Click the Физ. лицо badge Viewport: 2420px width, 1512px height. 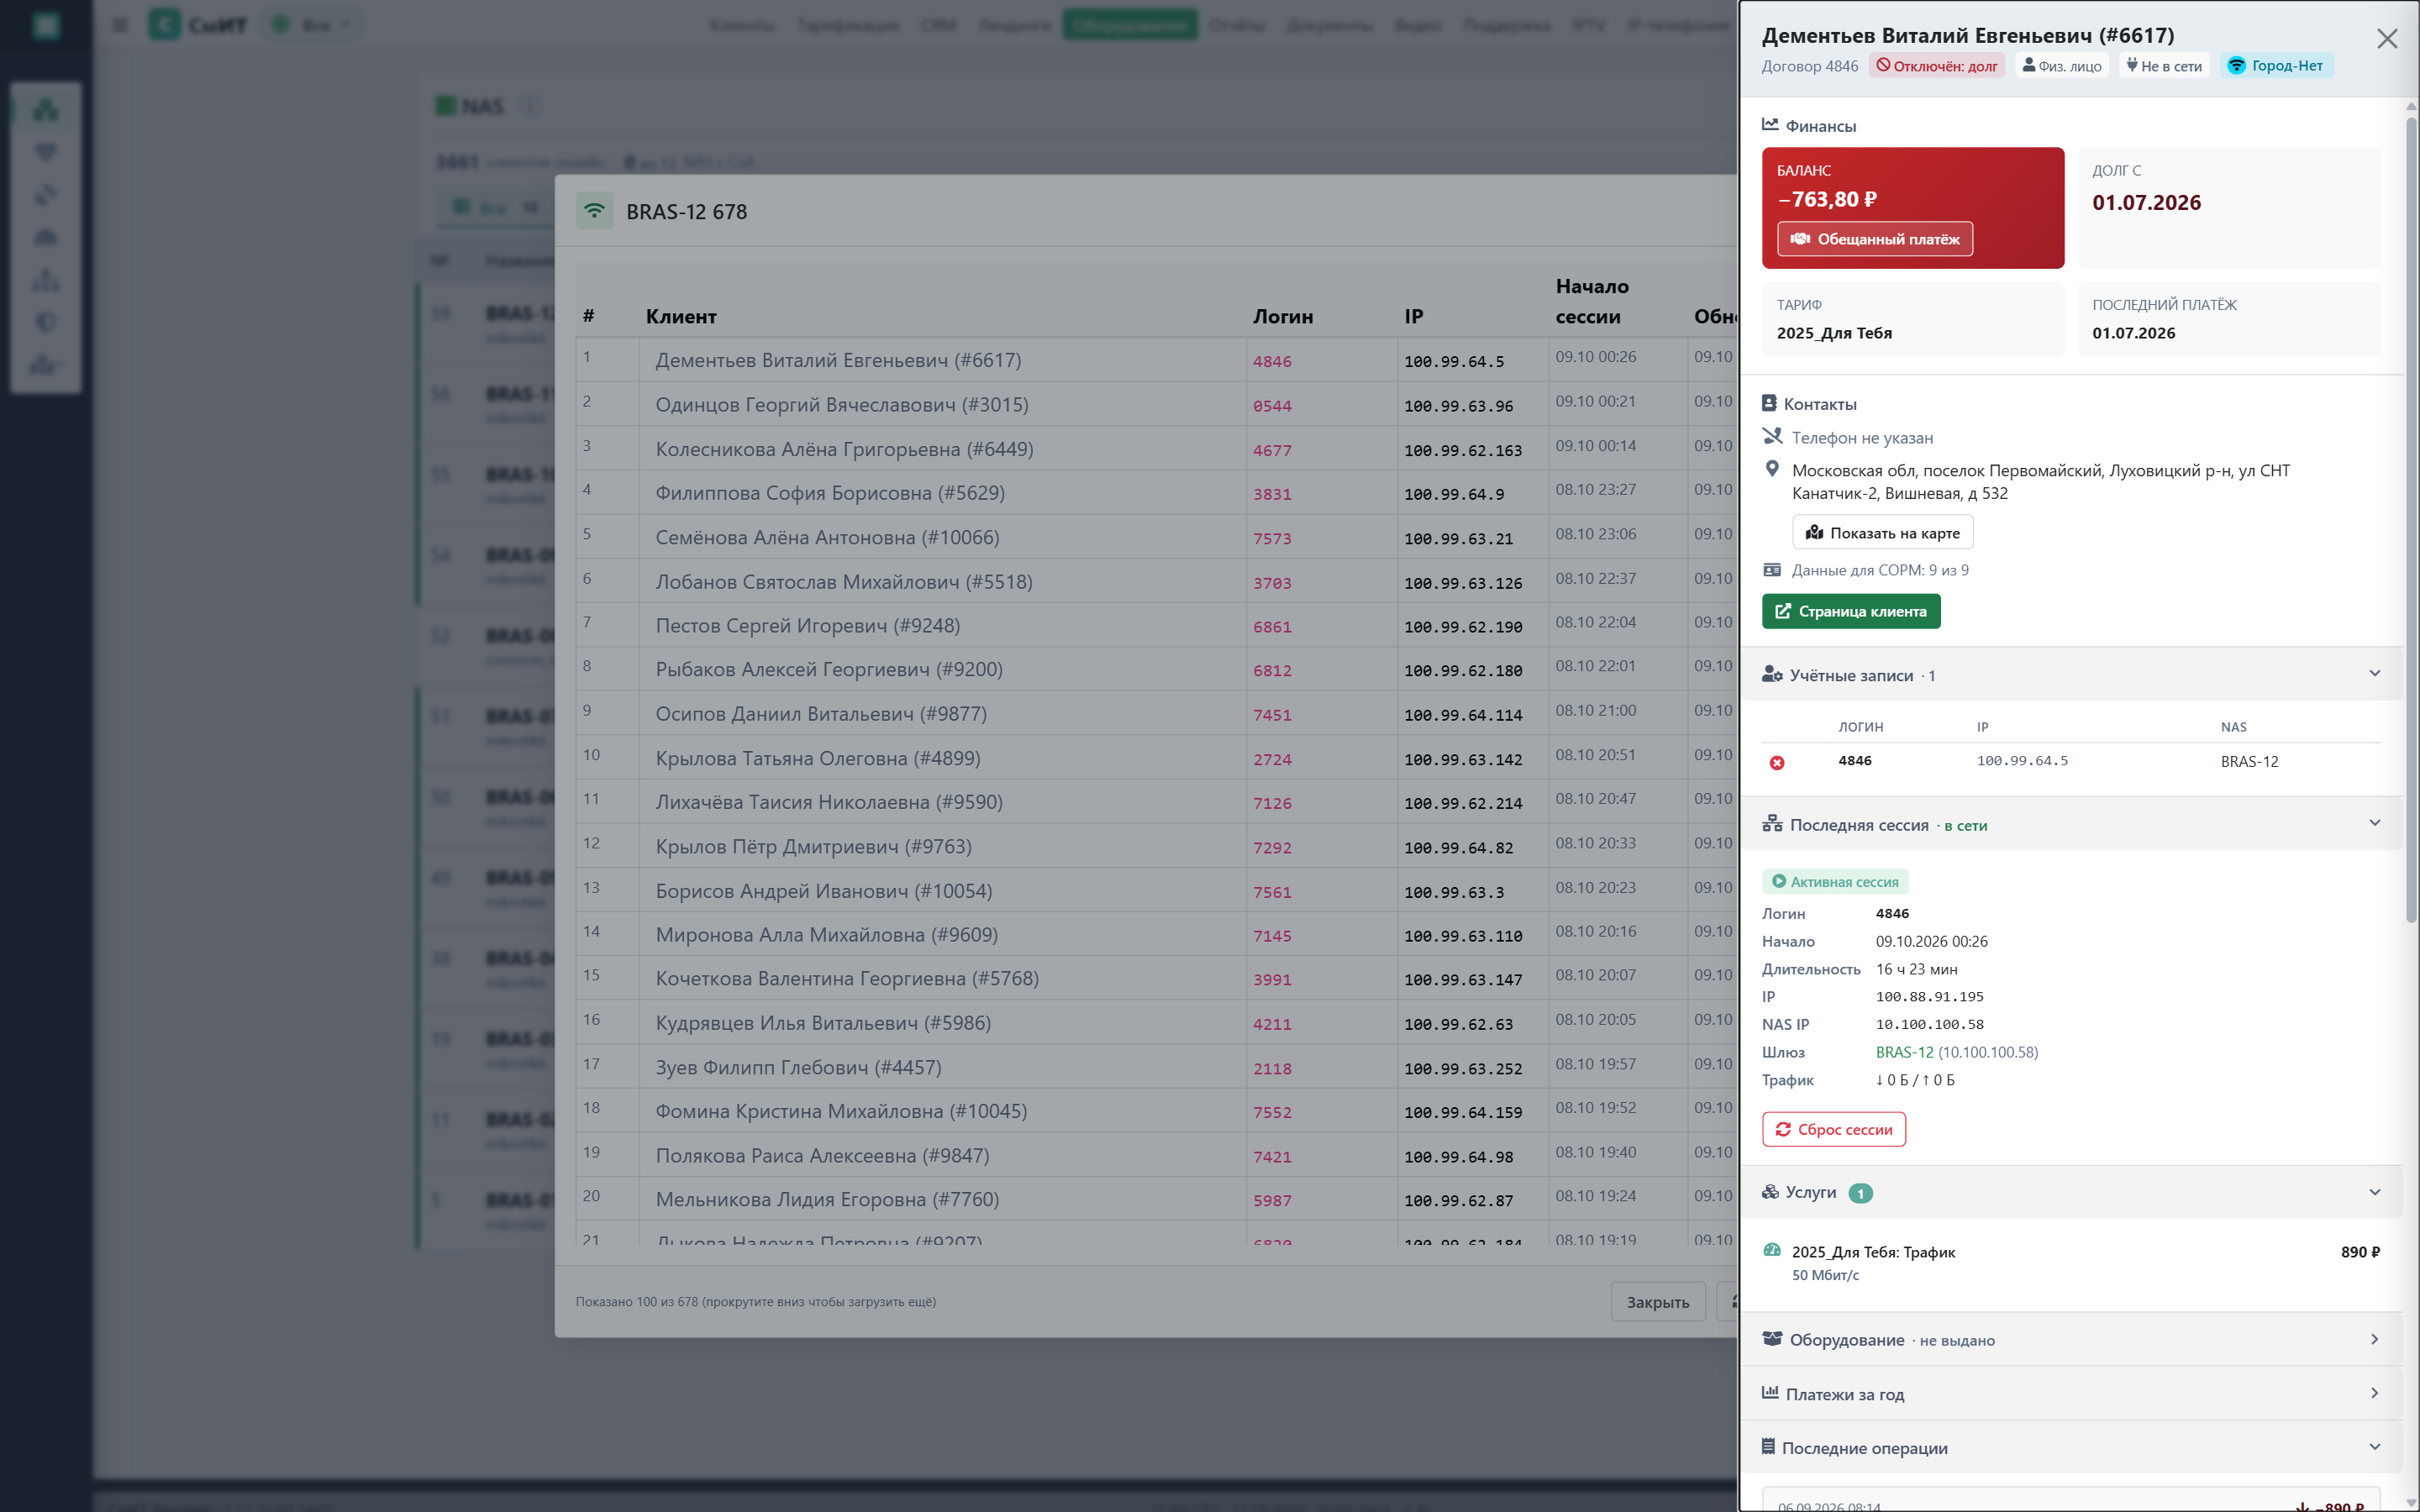pyautogui.click(x=2061, y=66)
